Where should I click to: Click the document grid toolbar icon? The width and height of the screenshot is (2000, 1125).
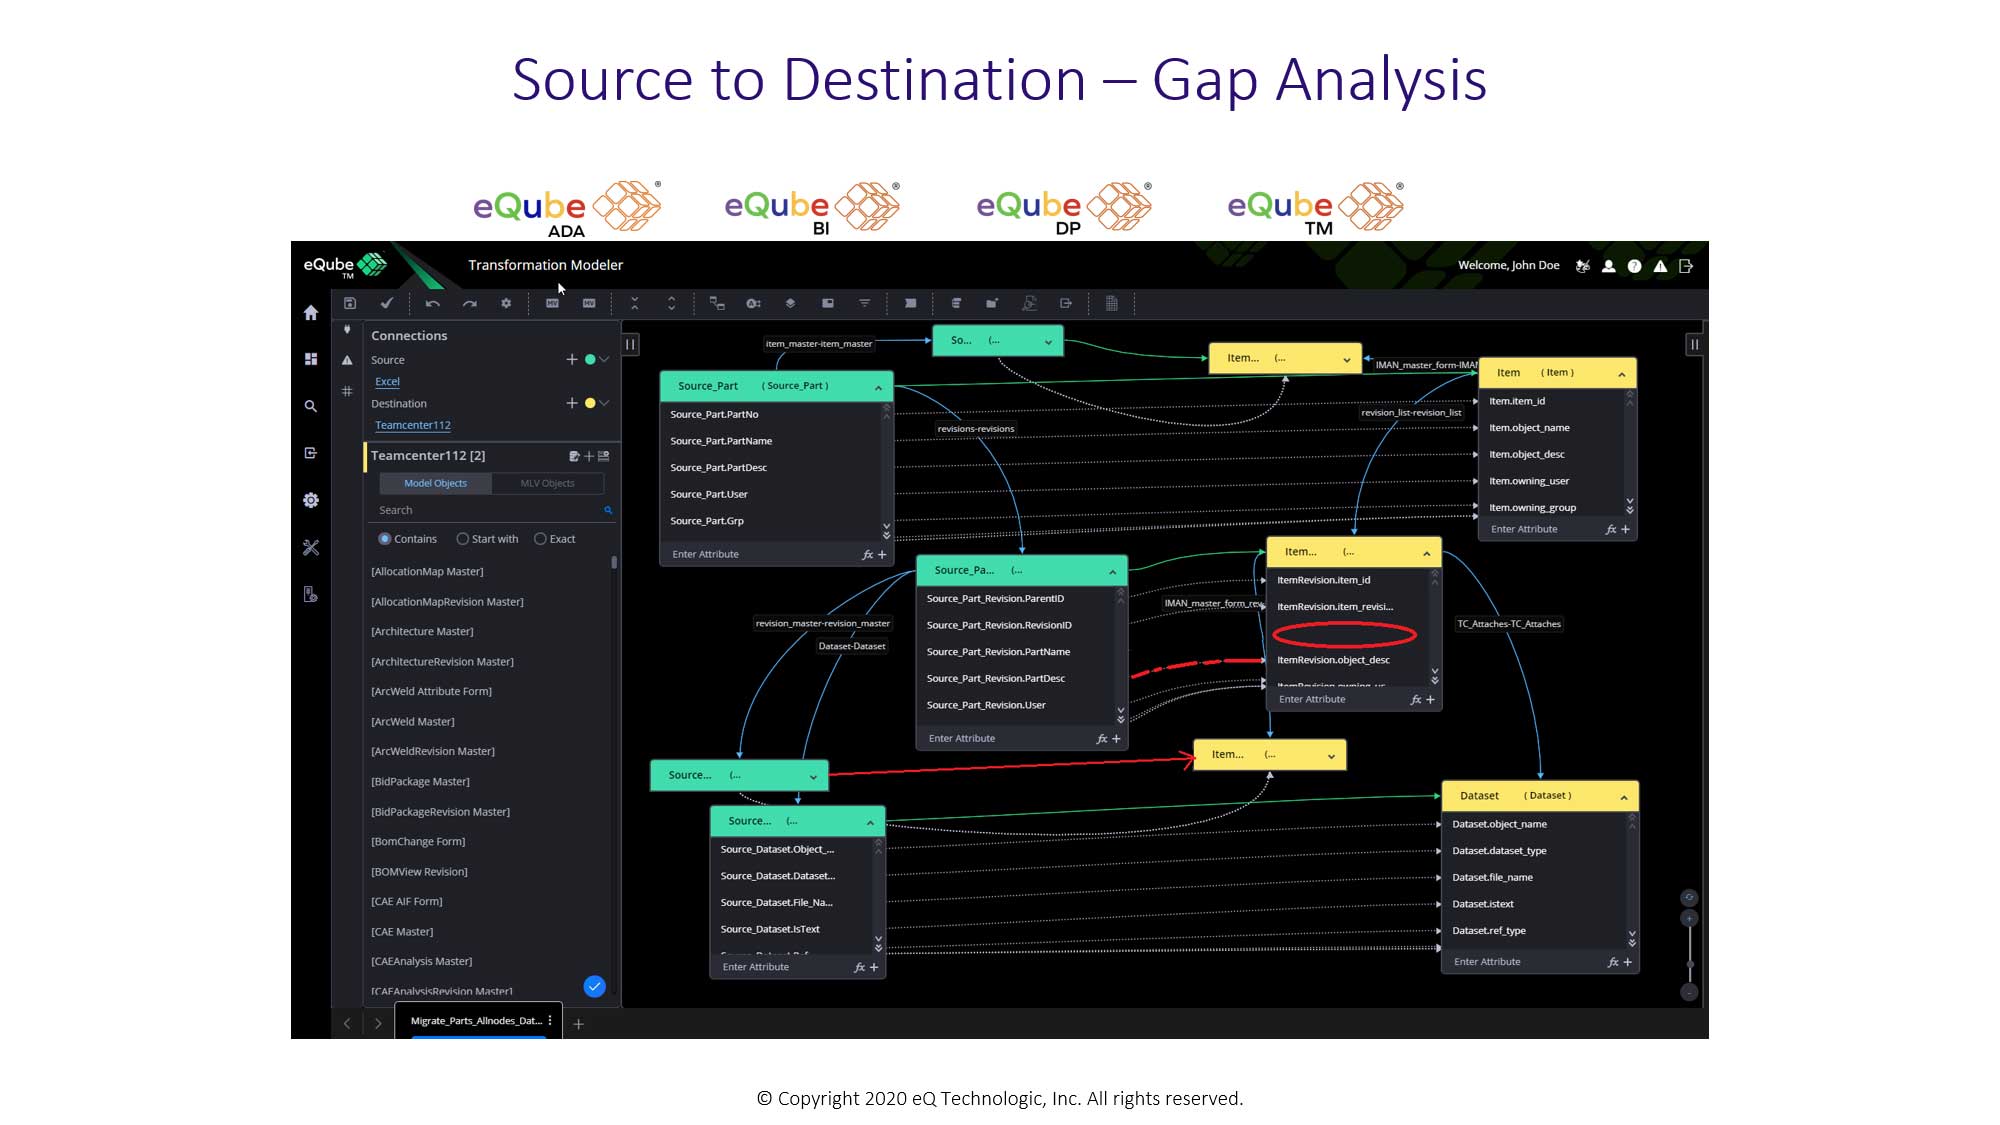(x=1111, y=303)
